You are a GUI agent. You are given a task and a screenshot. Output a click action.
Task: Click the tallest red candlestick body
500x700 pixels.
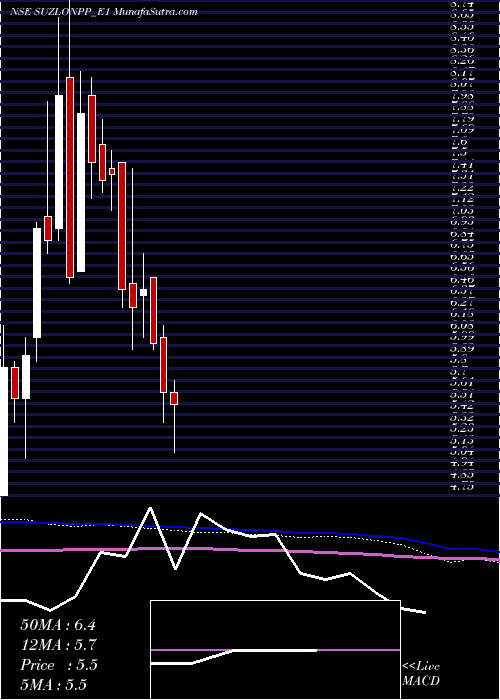70,177
